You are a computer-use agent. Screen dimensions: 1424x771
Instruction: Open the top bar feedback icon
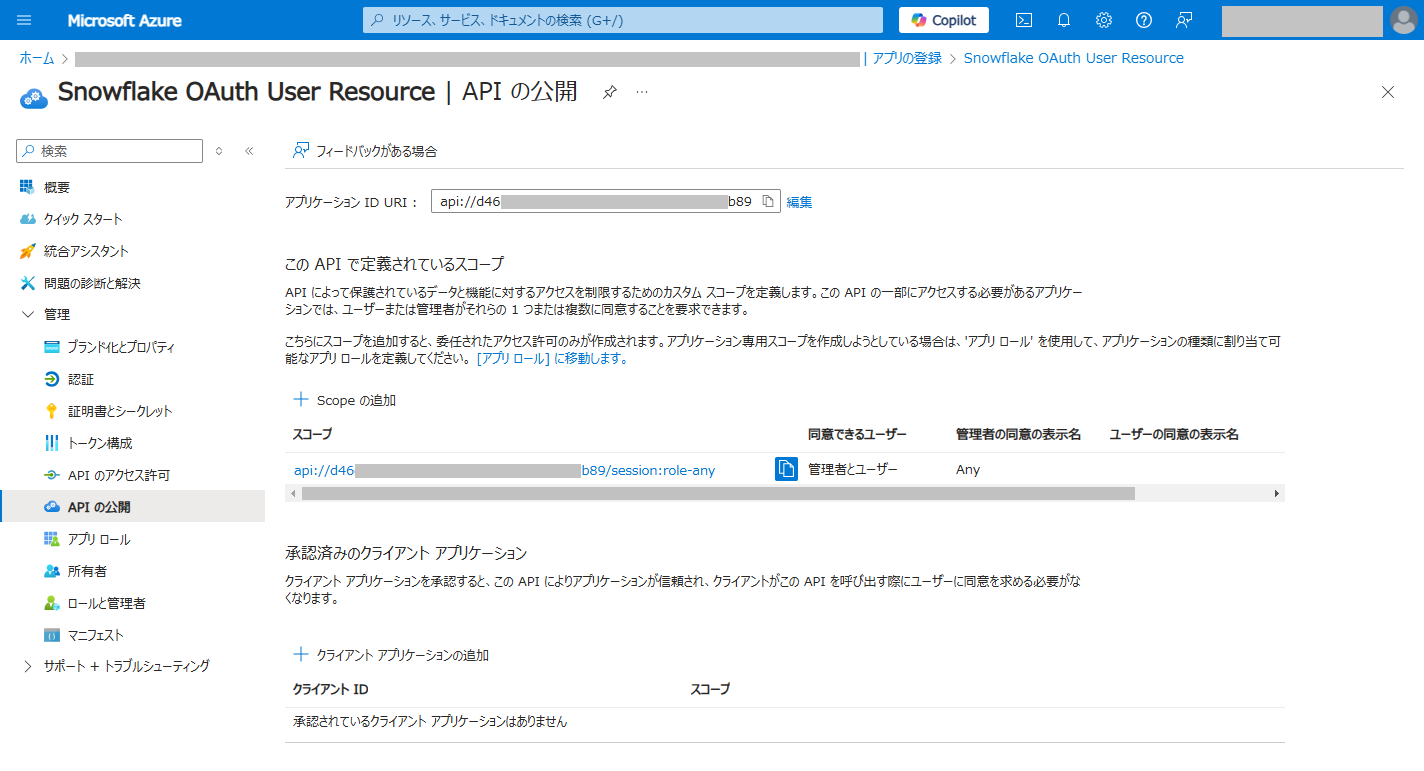[x=1184, y=20]
